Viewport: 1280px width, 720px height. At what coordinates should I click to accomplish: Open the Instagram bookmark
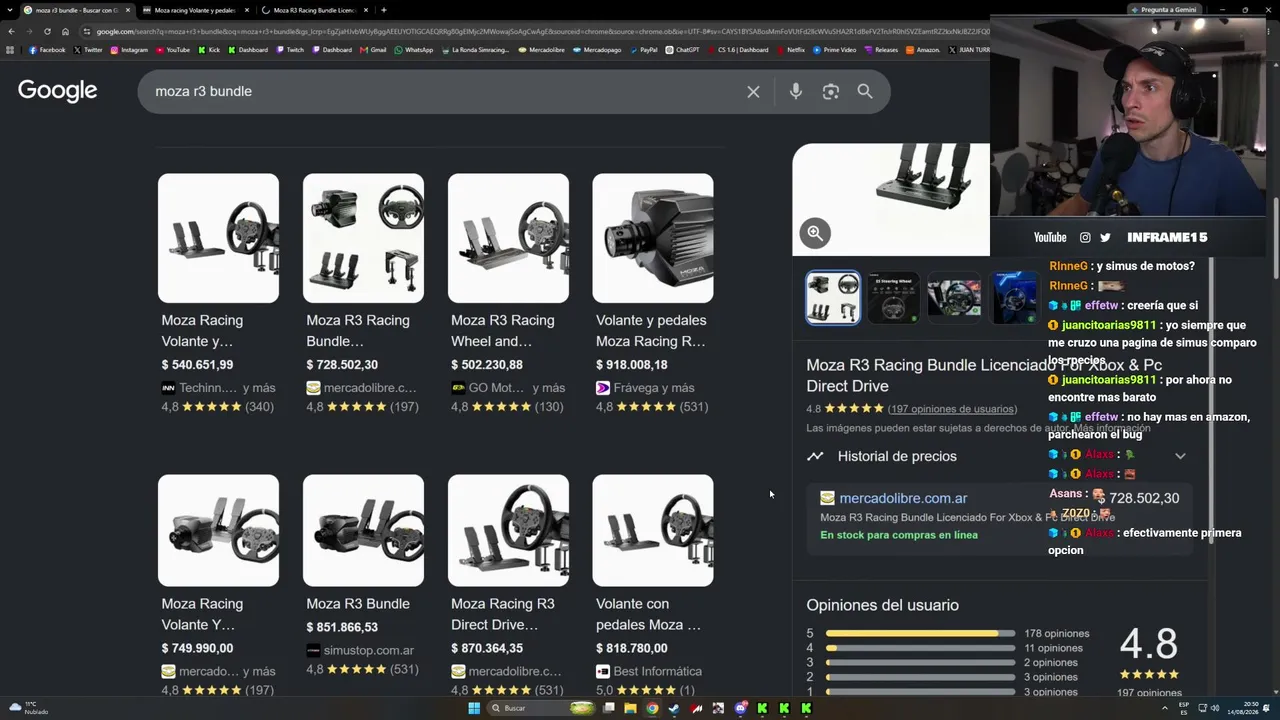[x=129, y=50]
